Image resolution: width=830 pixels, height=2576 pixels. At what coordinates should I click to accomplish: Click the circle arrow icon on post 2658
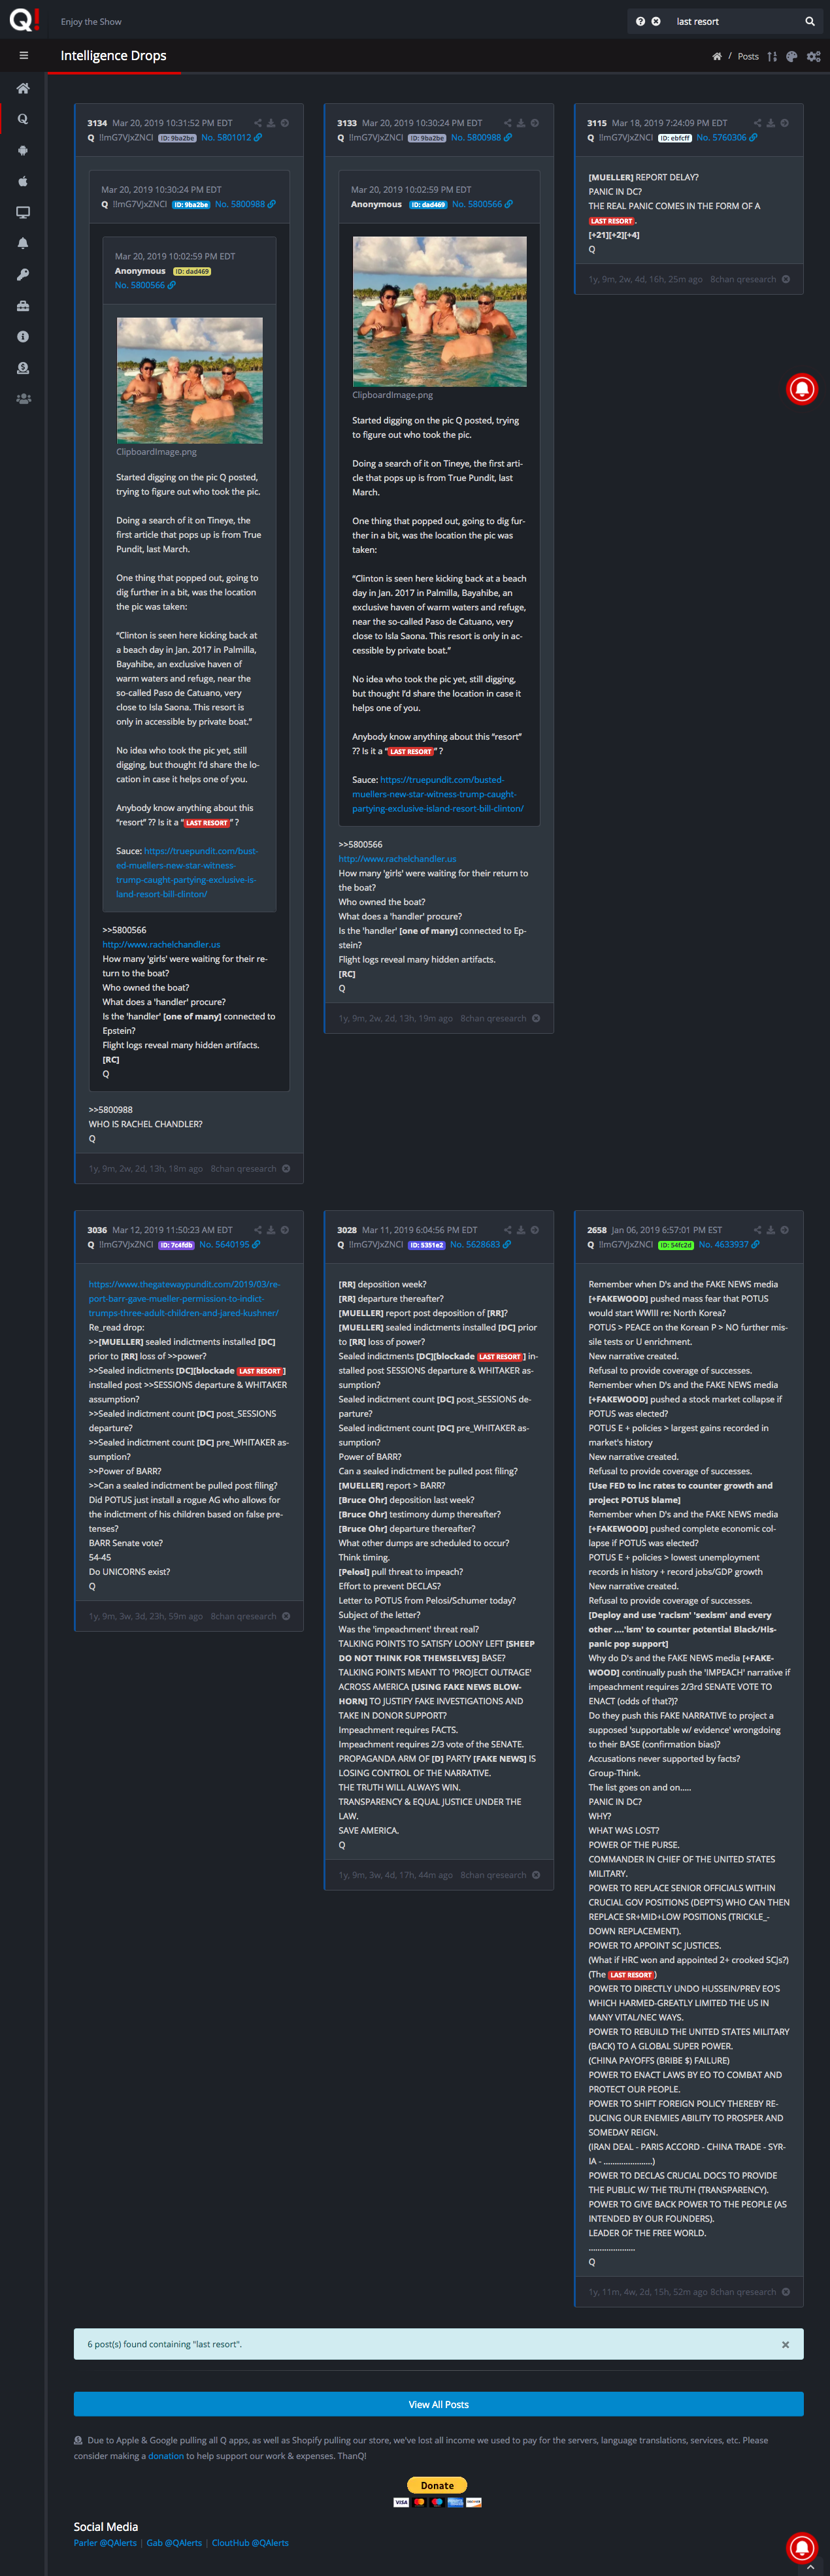[785, 1230]
